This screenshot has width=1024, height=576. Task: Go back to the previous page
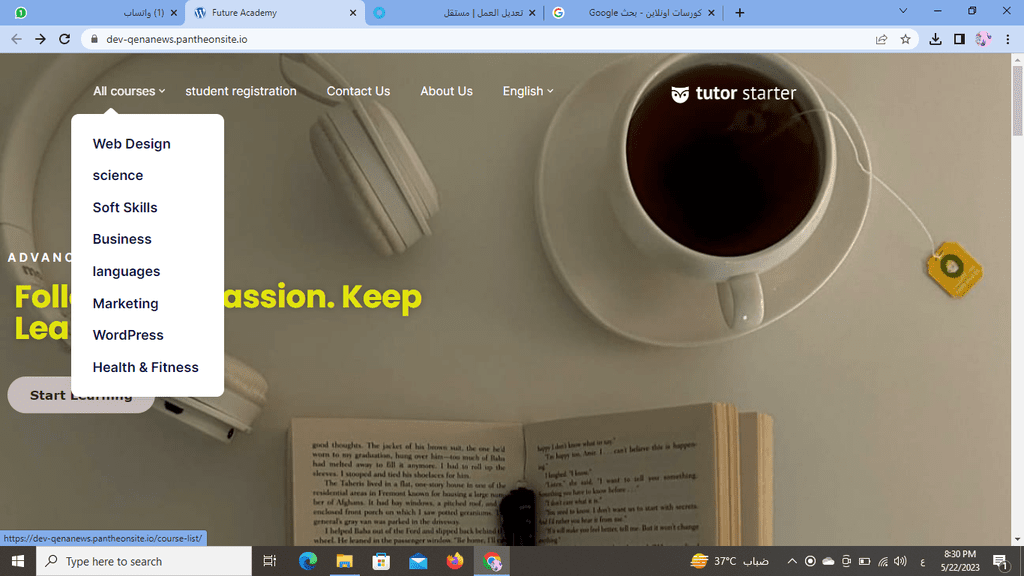[16, 39]
